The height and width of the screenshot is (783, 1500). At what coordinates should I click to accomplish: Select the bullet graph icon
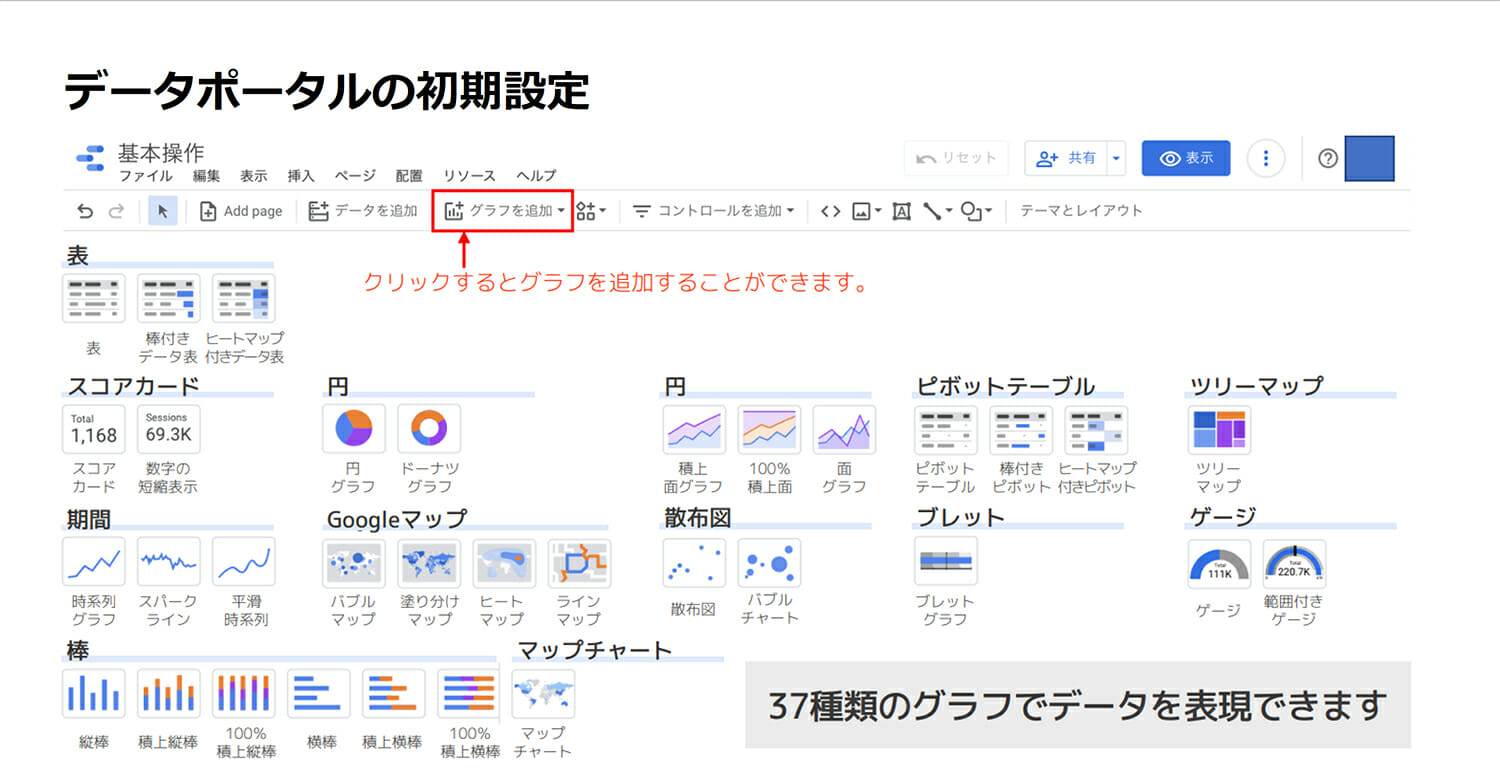[x=945, y=561]
